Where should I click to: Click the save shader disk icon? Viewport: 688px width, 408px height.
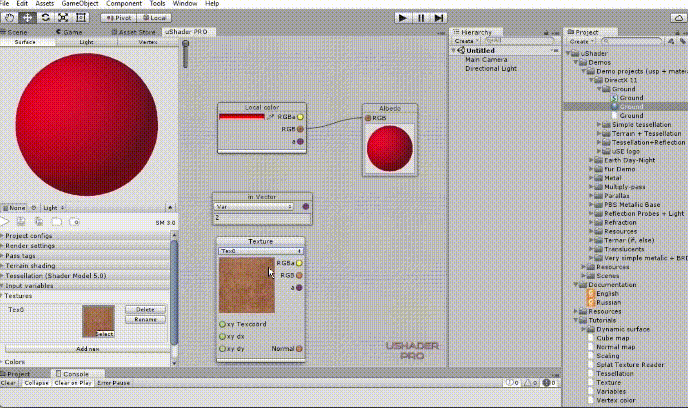pos(21,222)
